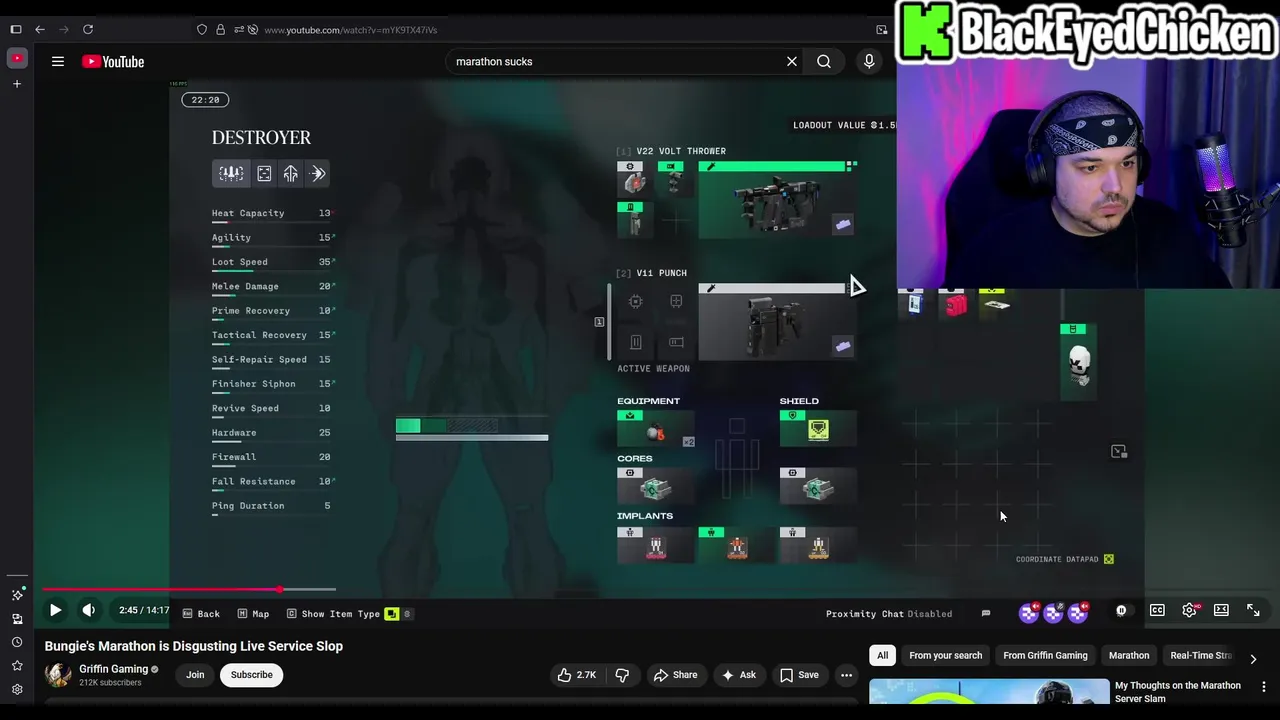
Task: Turn on closed captions
Action: pyautogui.click(x=1157, y=610)
